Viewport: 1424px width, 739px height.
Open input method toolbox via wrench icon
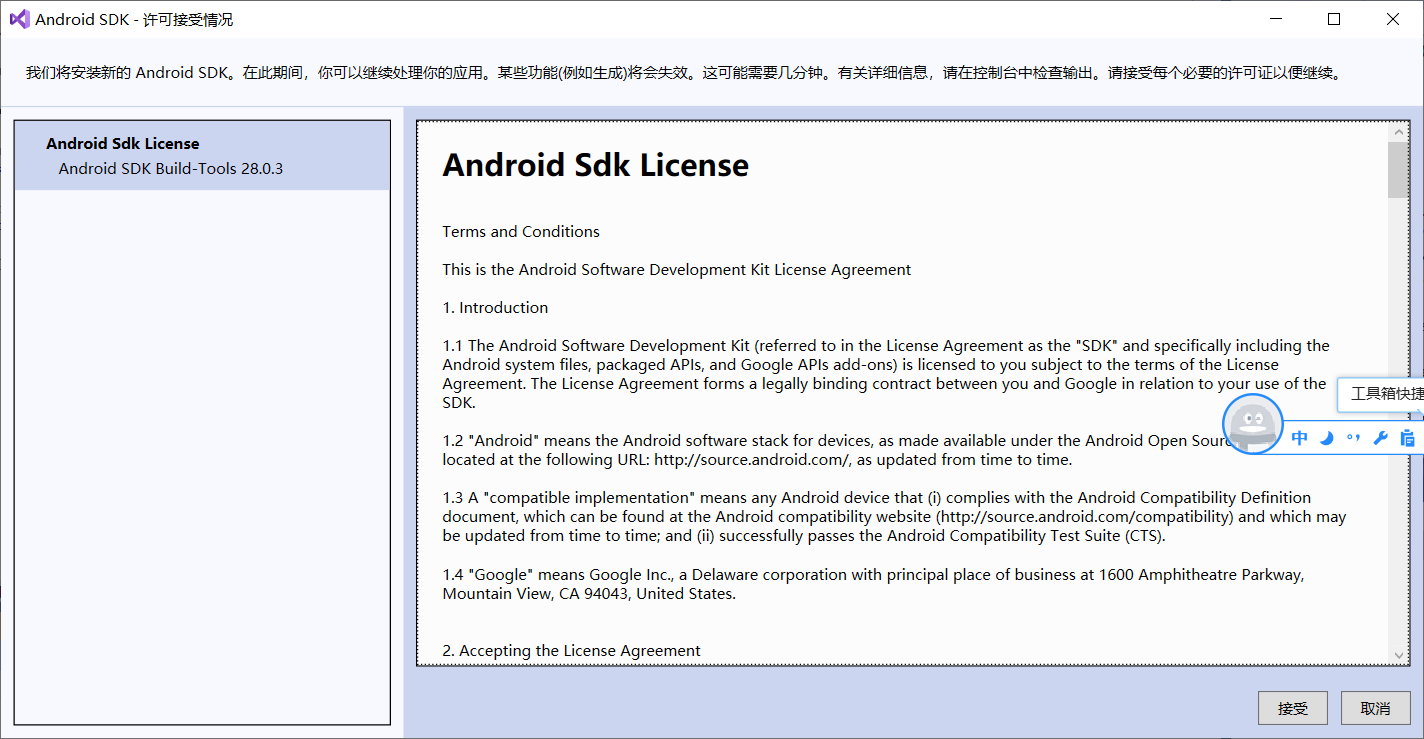pos(1380,438)
